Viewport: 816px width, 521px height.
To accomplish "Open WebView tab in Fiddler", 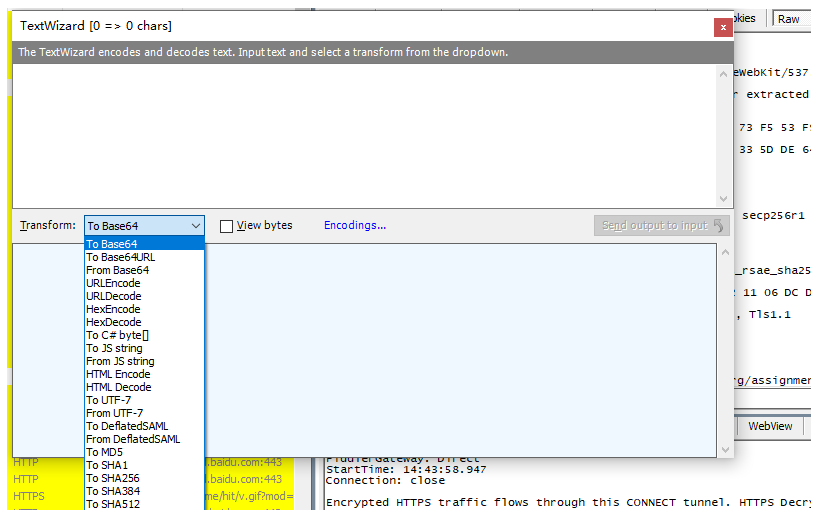I will pyautogui.click(x=770, y=426).
